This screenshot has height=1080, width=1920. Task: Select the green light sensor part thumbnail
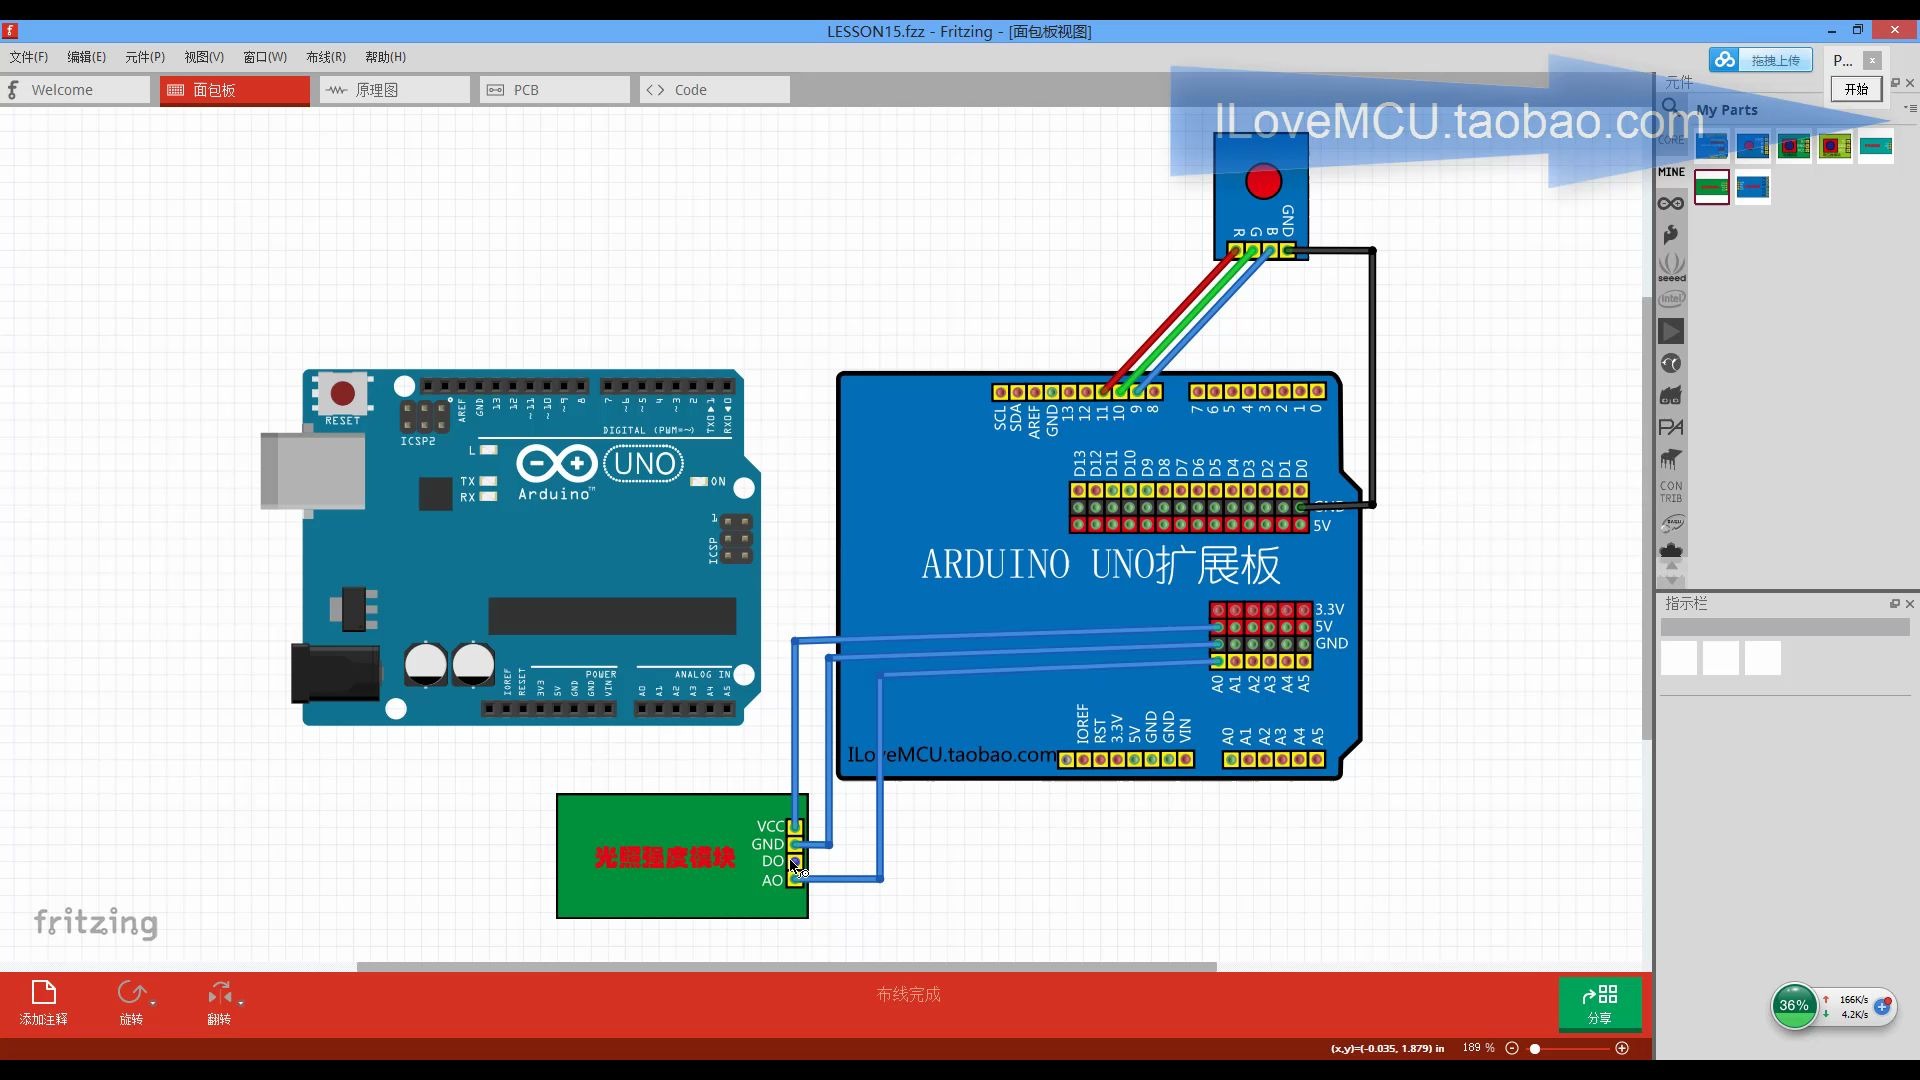(1711, 187)
